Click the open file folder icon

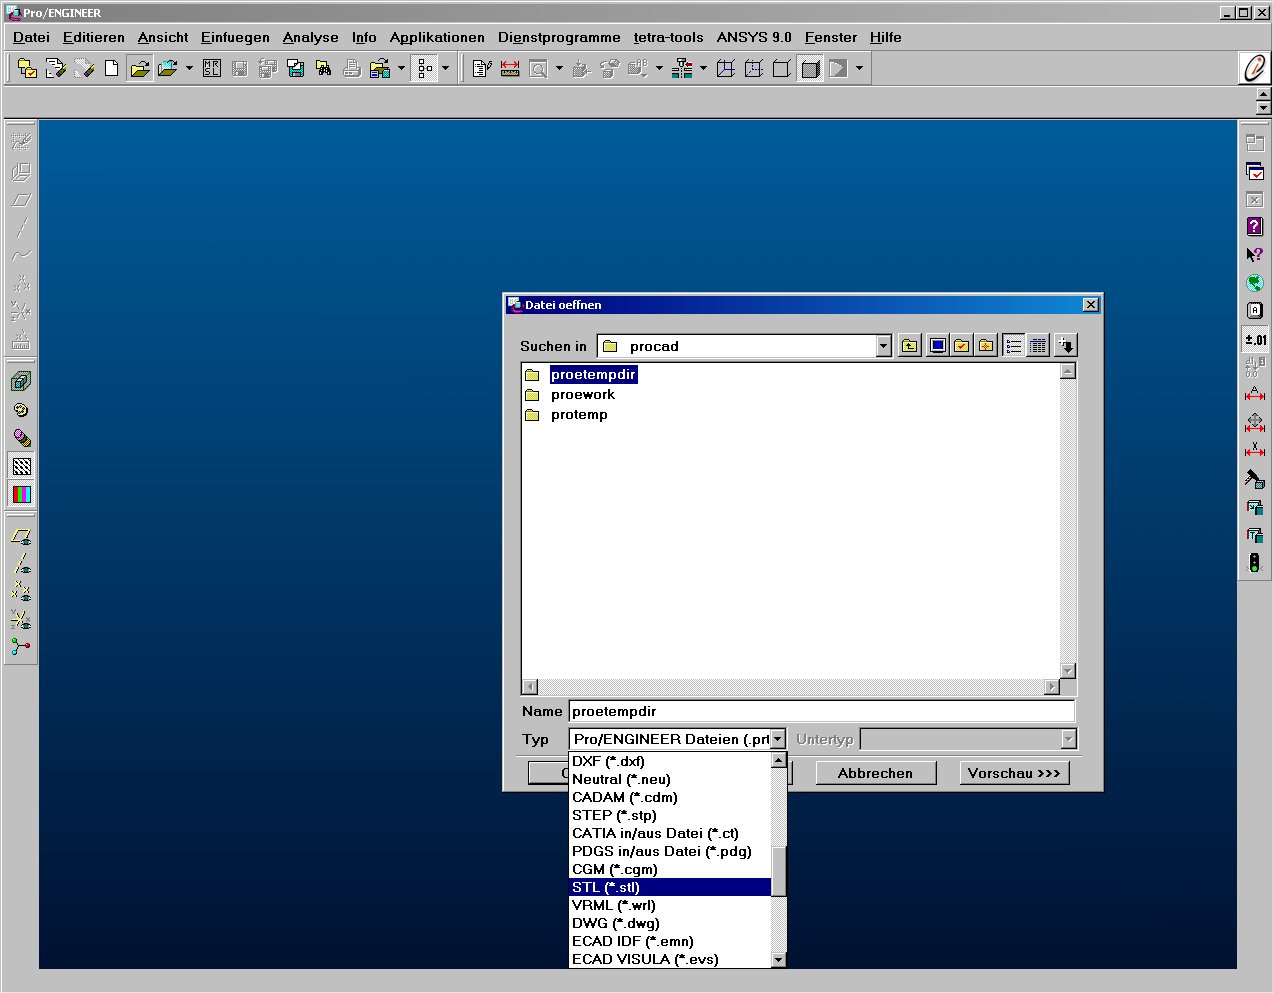click(140, 69)
